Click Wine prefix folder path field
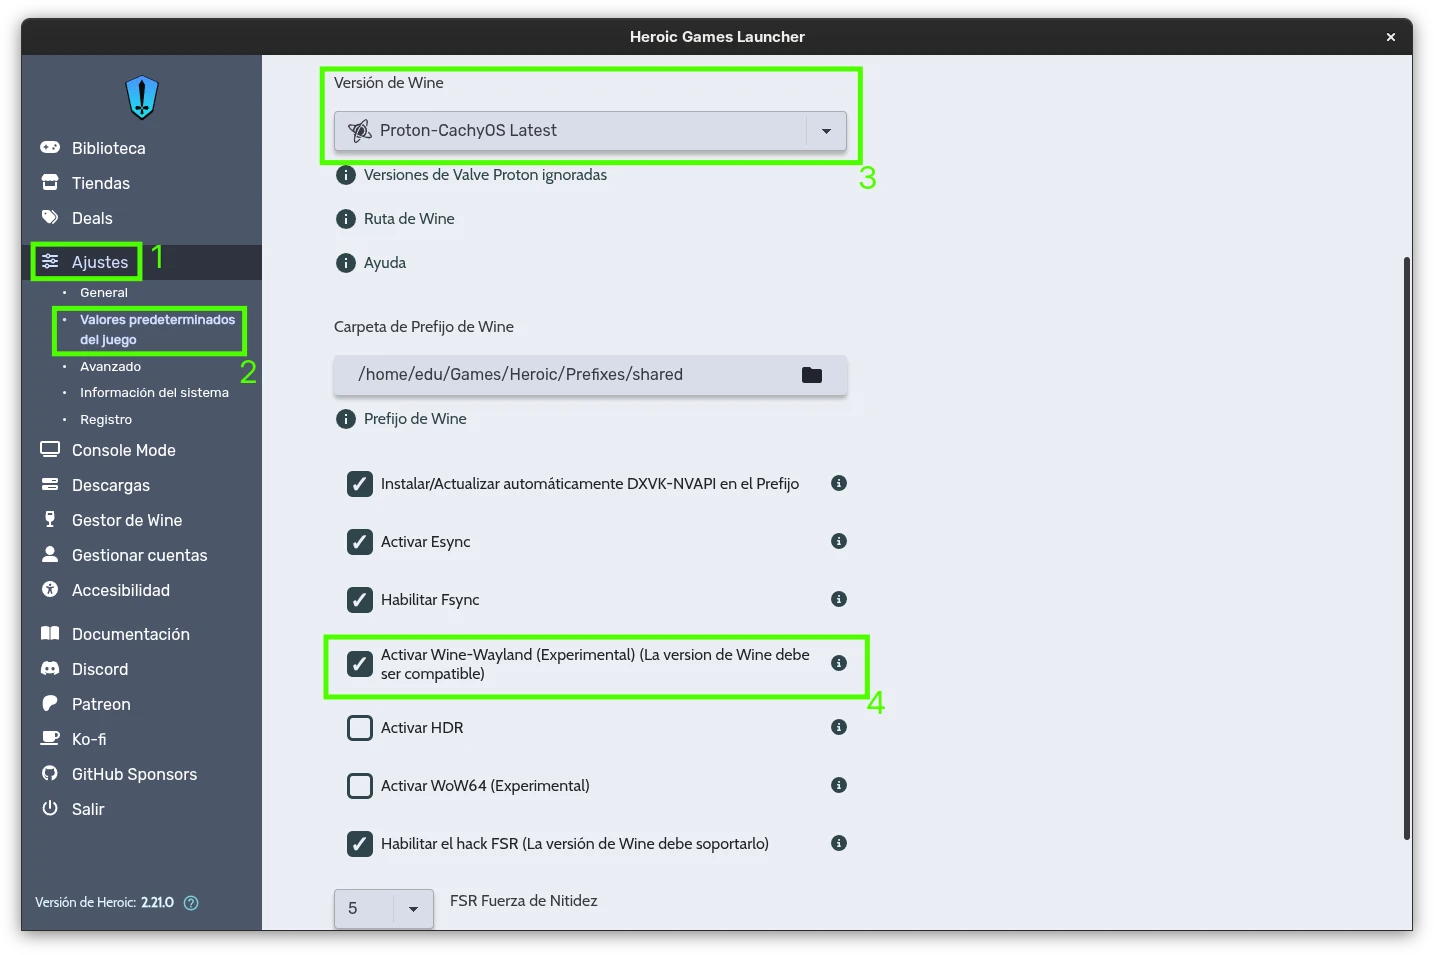The width and height of the screenshot is (1434, 955). click(590, 375)
